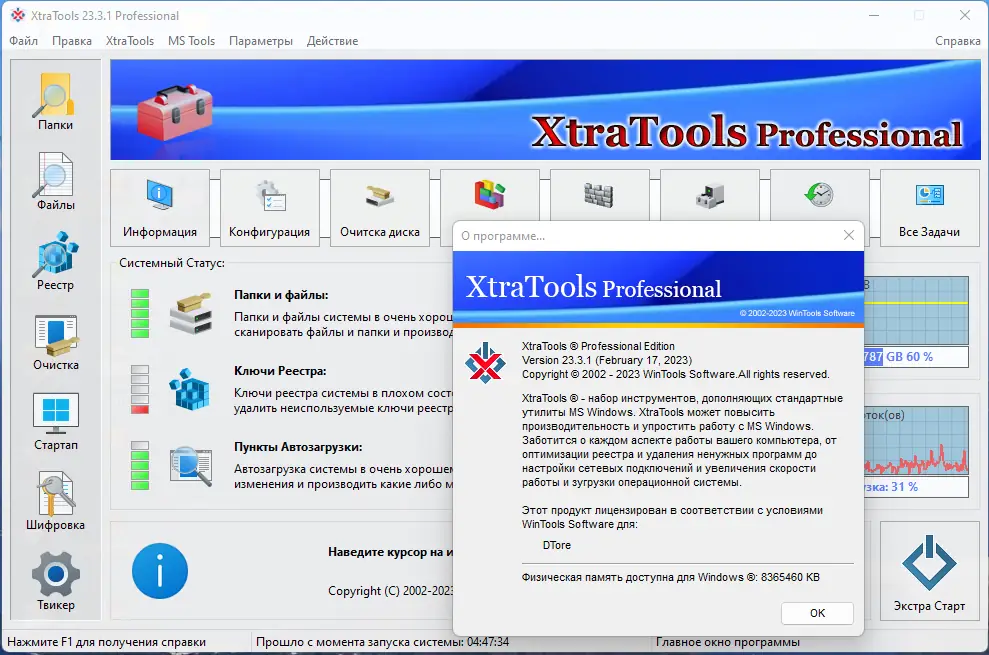989x655 pixels.
Task: Click the disk usage bar showing 60 %
Action: click(916, 357)
